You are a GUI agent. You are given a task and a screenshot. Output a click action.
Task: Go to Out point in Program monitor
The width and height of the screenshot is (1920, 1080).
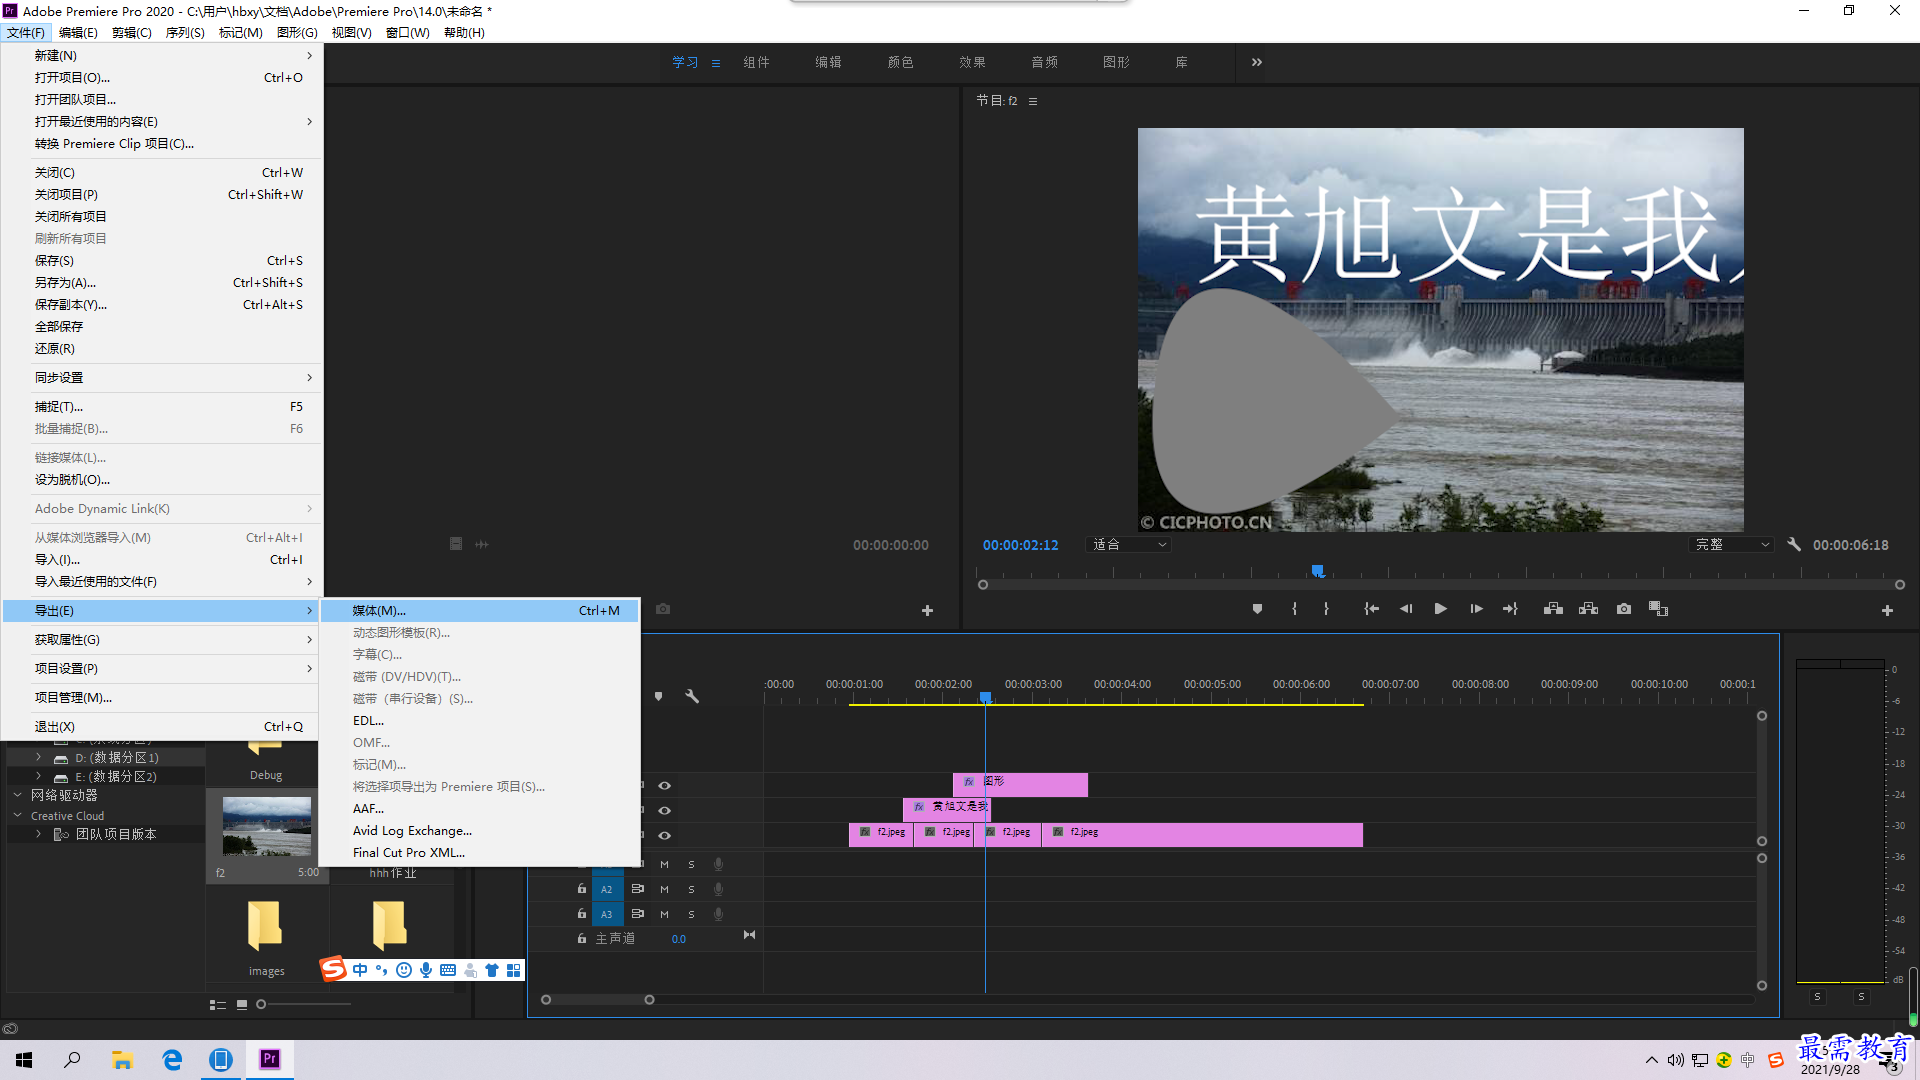tap(1510, 609)
